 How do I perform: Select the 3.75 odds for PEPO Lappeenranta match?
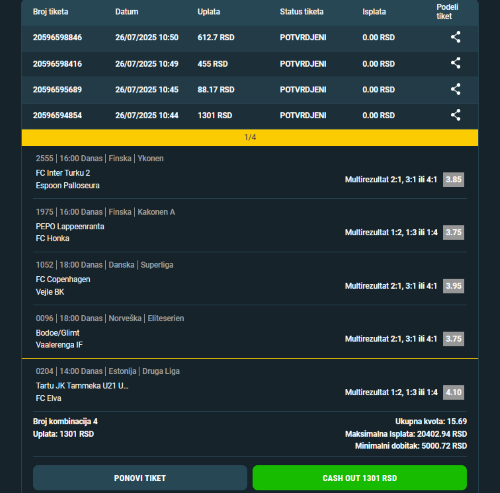tap(453, 232)
